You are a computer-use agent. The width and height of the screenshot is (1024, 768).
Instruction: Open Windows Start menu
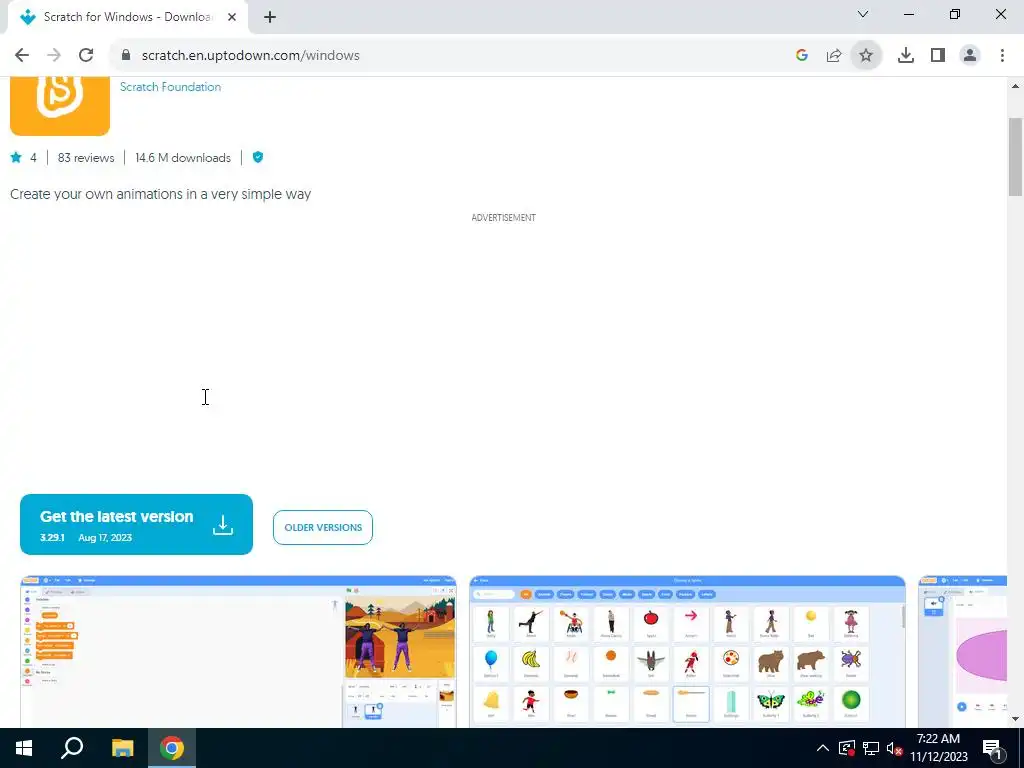(x=24, y=748)
